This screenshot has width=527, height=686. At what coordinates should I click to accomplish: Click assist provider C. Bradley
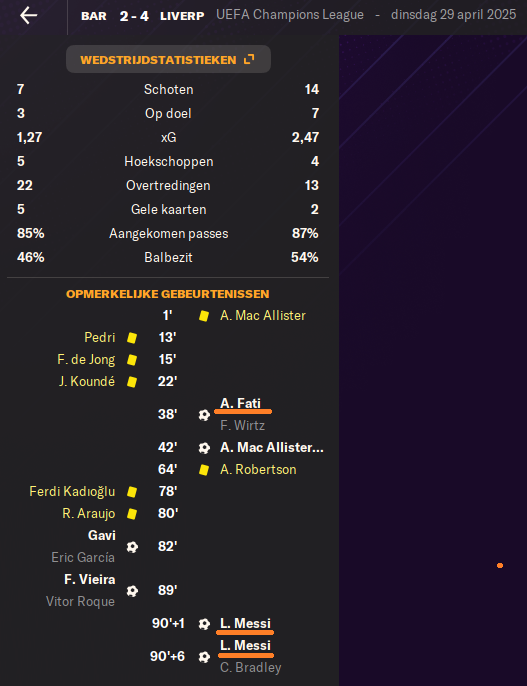[x=251, y=667]
